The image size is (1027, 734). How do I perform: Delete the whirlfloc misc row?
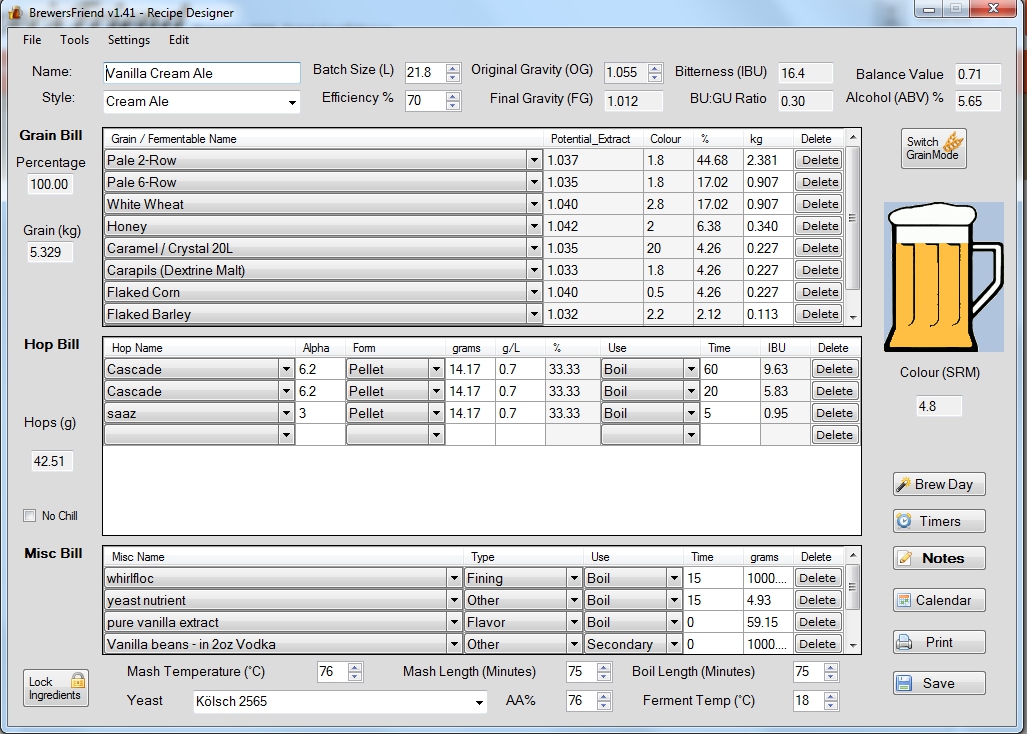(817, 578)
